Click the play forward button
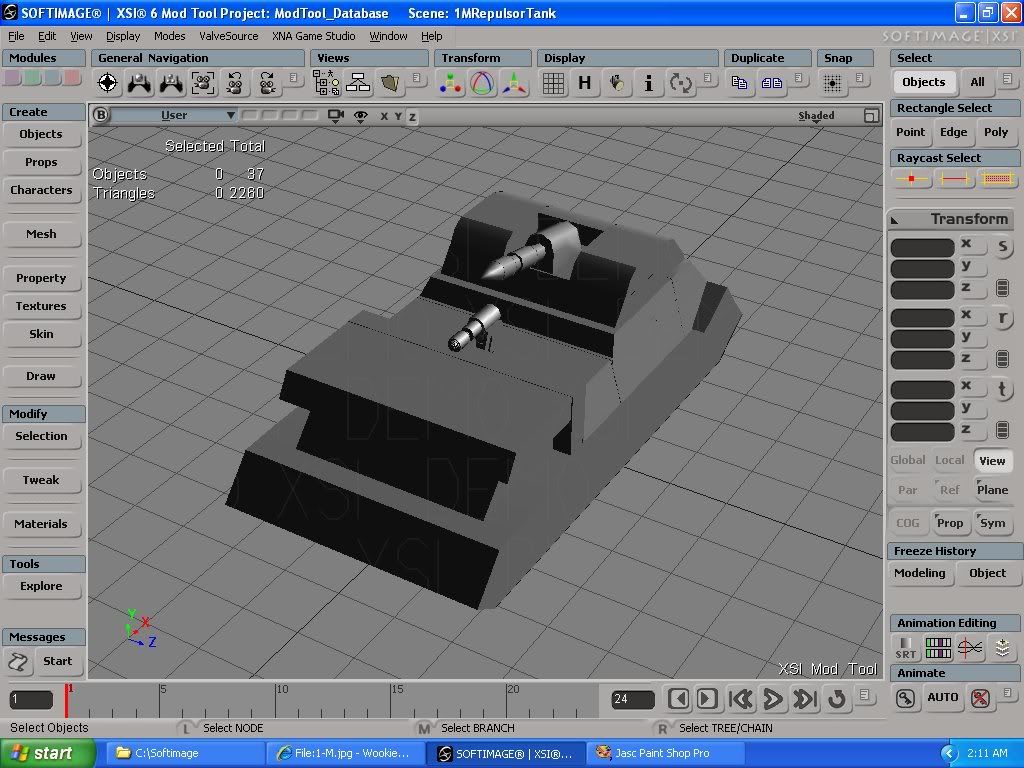Viewport: 1024px width, 768px height. (x=773, y=699)
